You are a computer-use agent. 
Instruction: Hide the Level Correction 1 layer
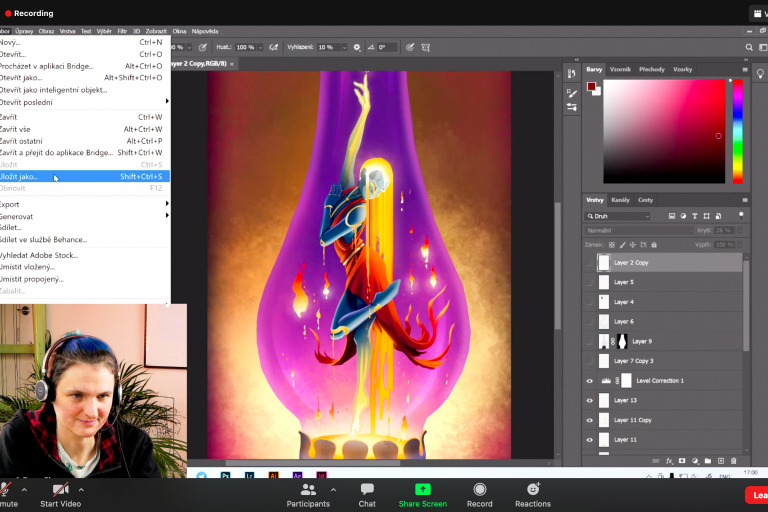click(x=589, y=381)
